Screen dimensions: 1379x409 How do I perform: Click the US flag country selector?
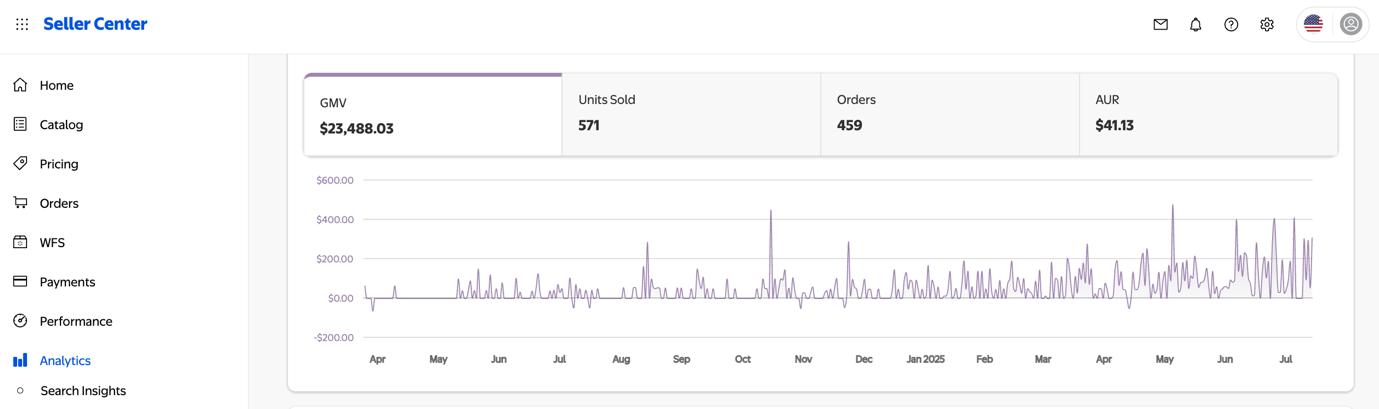click(x=1313, y=24)
